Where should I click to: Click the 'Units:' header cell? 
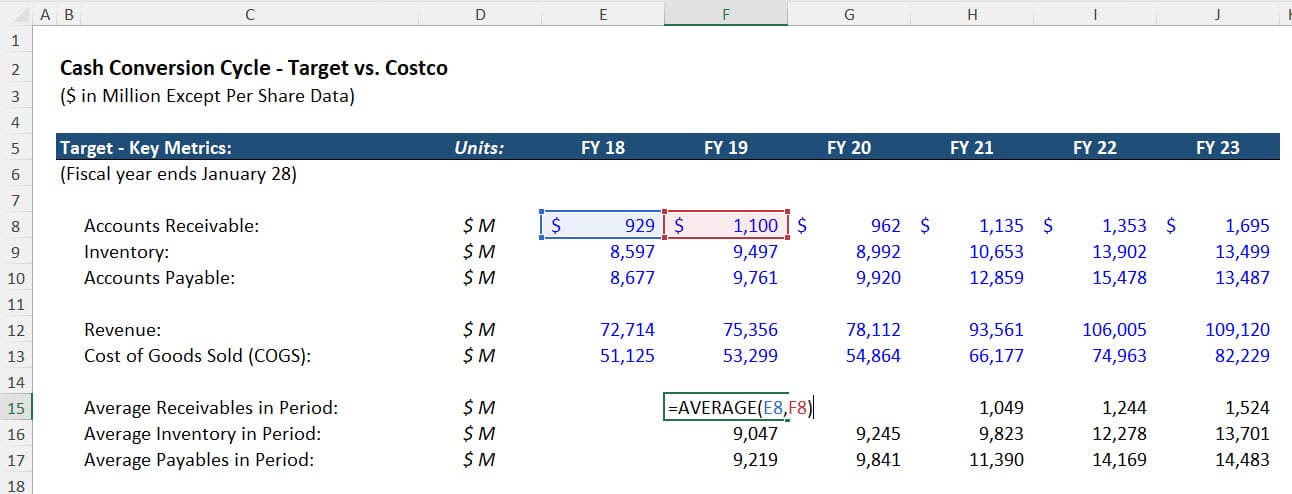(x=480, y=148)
